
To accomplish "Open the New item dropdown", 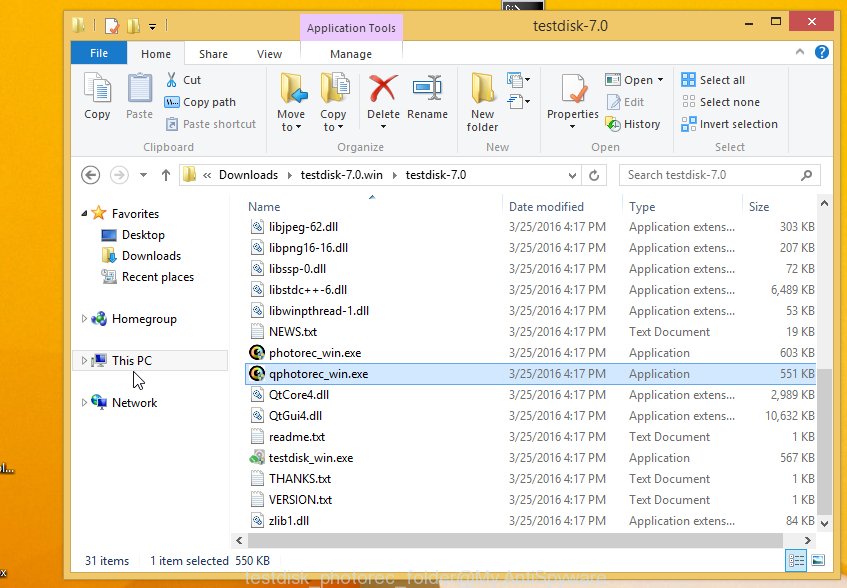I will pos(518,80).
